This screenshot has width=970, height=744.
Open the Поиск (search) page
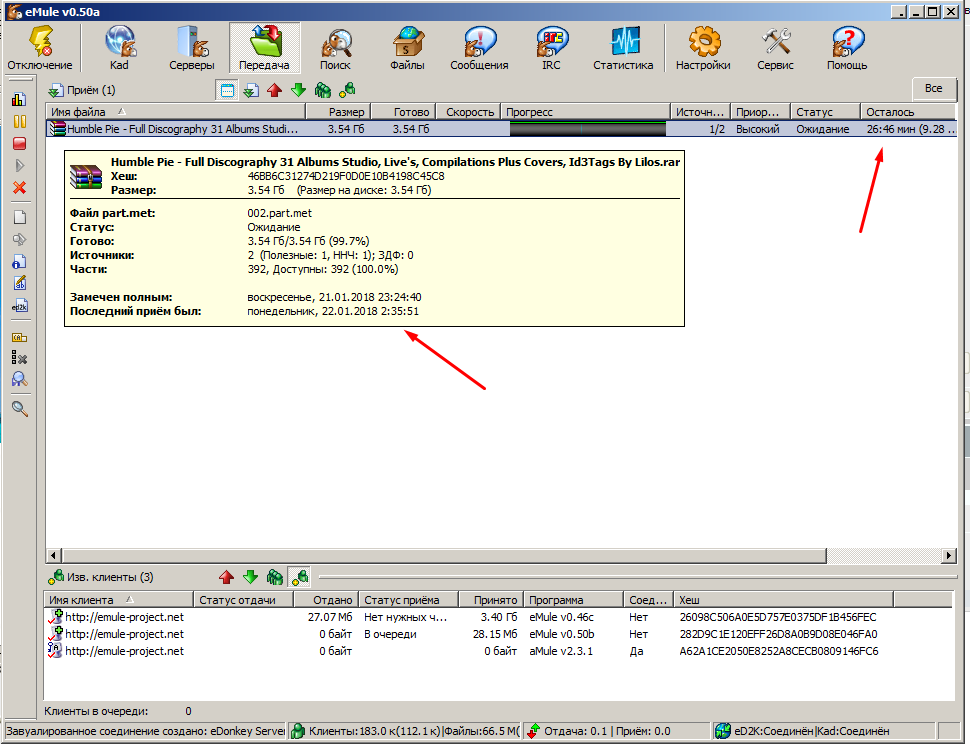[335, 48]
